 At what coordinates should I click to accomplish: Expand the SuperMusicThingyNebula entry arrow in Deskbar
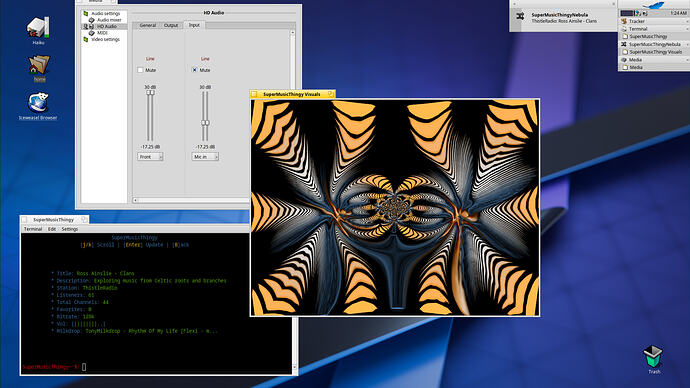point(686,44)
